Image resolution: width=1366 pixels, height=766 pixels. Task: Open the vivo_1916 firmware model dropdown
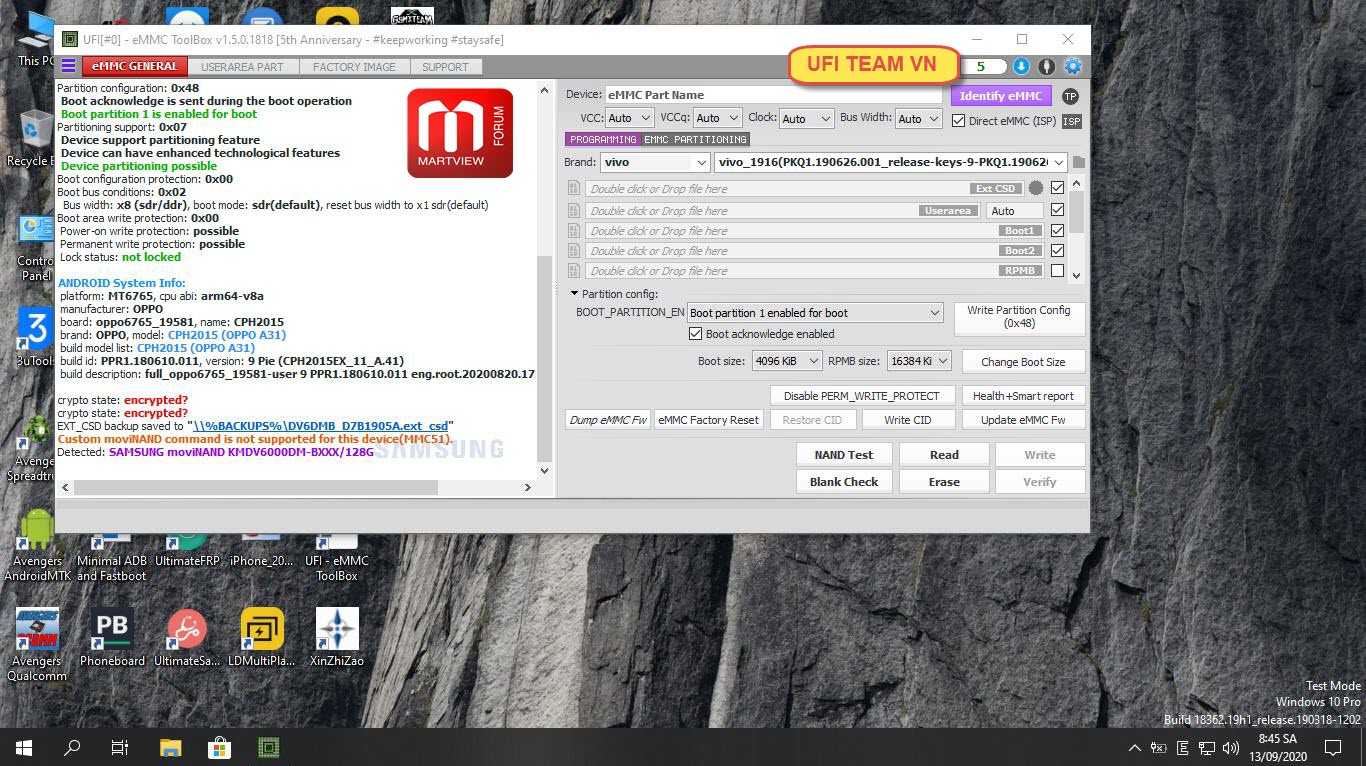pyautogui.click(x=891, y=162)
